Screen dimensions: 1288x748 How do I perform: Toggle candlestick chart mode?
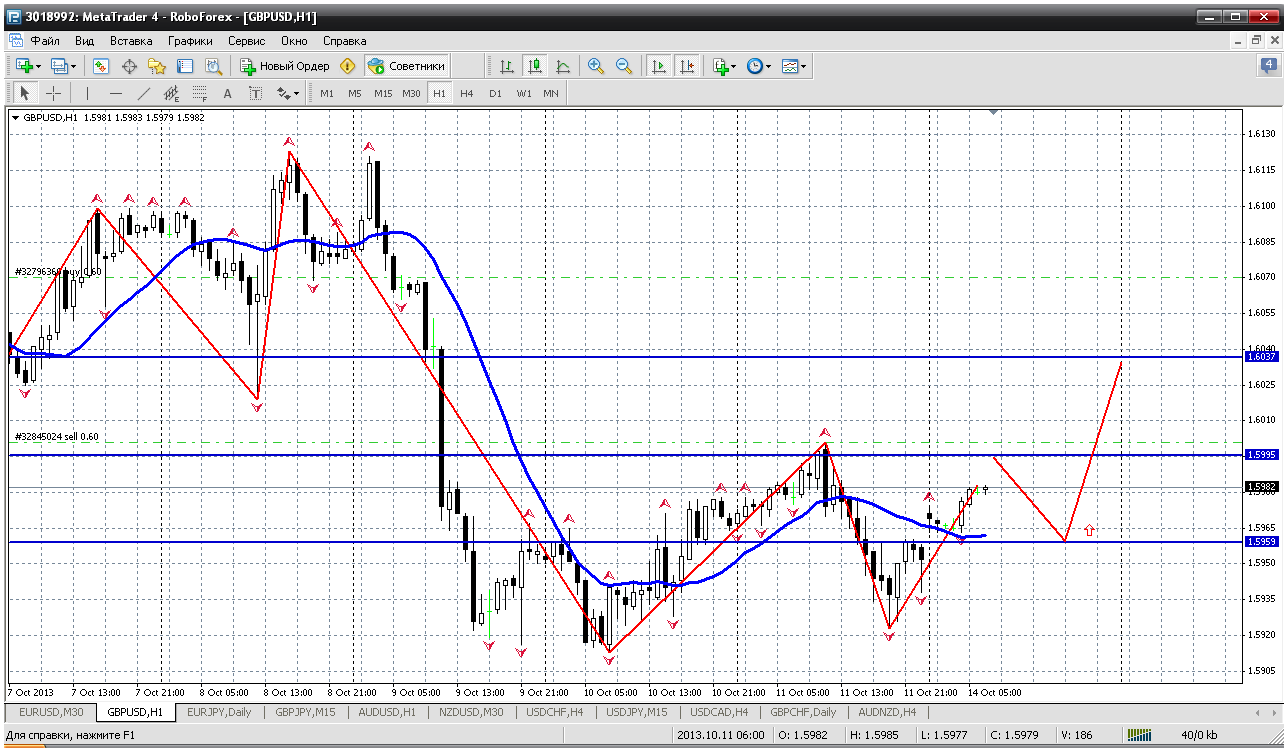point(535,66)
